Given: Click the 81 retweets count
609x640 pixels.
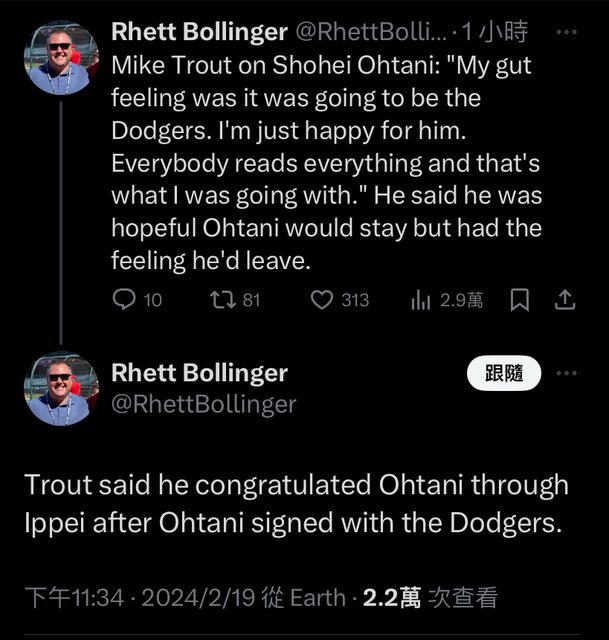Looking at the screenshot, I should pos(251,299).
